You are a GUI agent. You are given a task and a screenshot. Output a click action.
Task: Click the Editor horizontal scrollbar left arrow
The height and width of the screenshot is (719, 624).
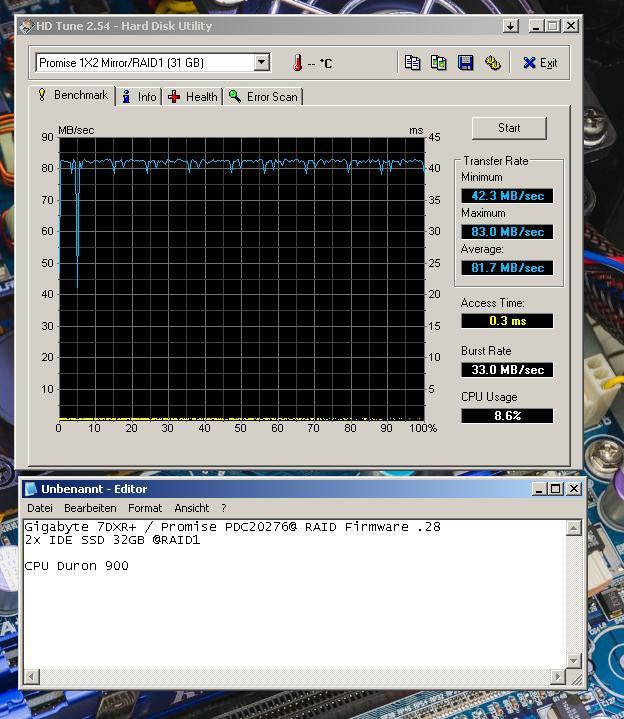32,676
